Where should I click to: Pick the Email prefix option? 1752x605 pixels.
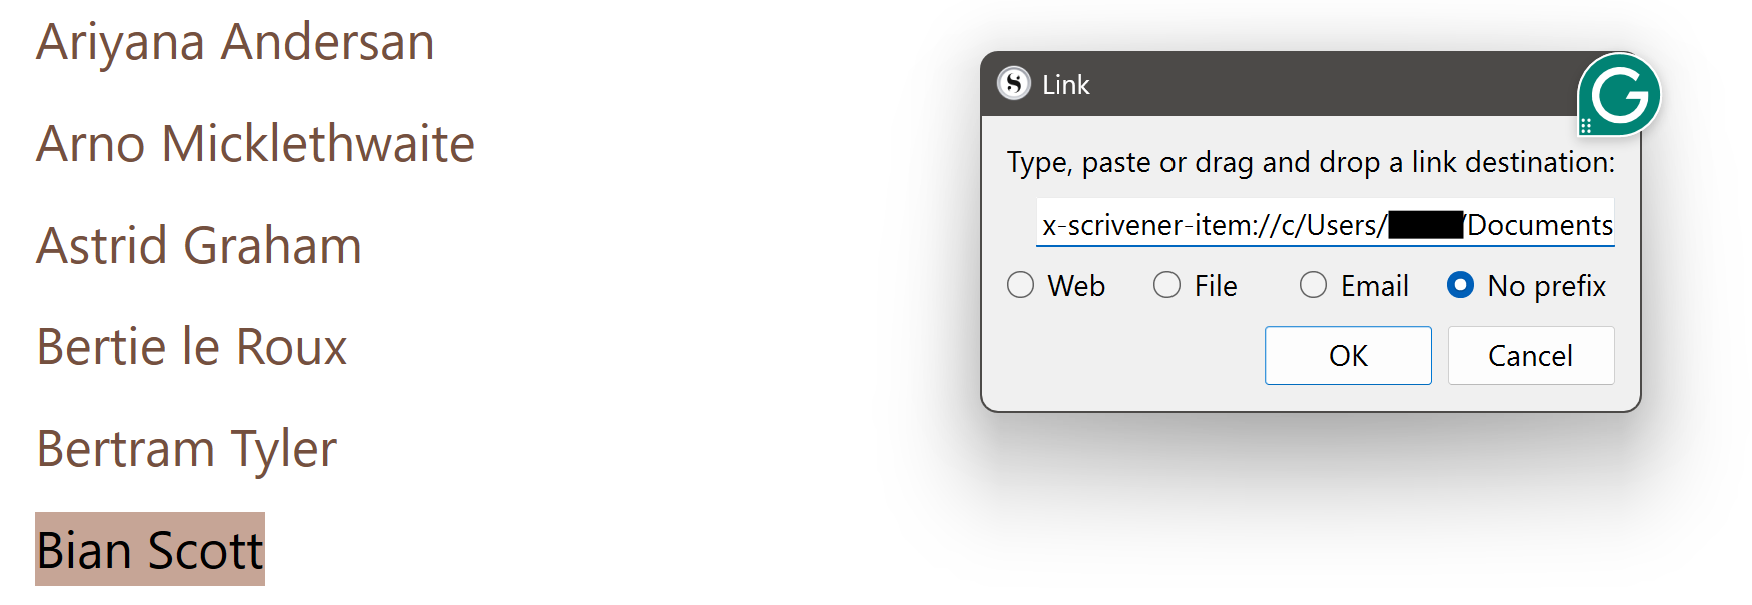pos(1313,286)
